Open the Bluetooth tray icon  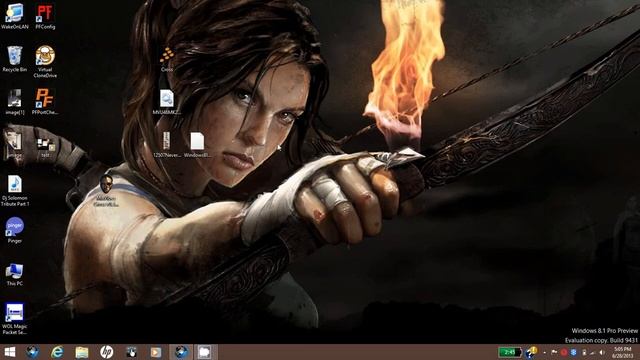573,352
